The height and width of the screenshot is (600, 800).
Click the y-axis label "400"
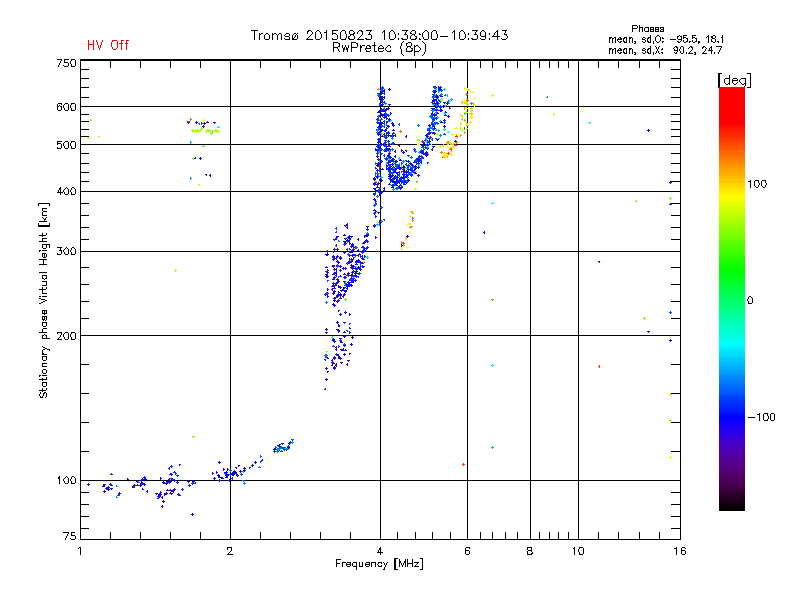click(66, 191)
